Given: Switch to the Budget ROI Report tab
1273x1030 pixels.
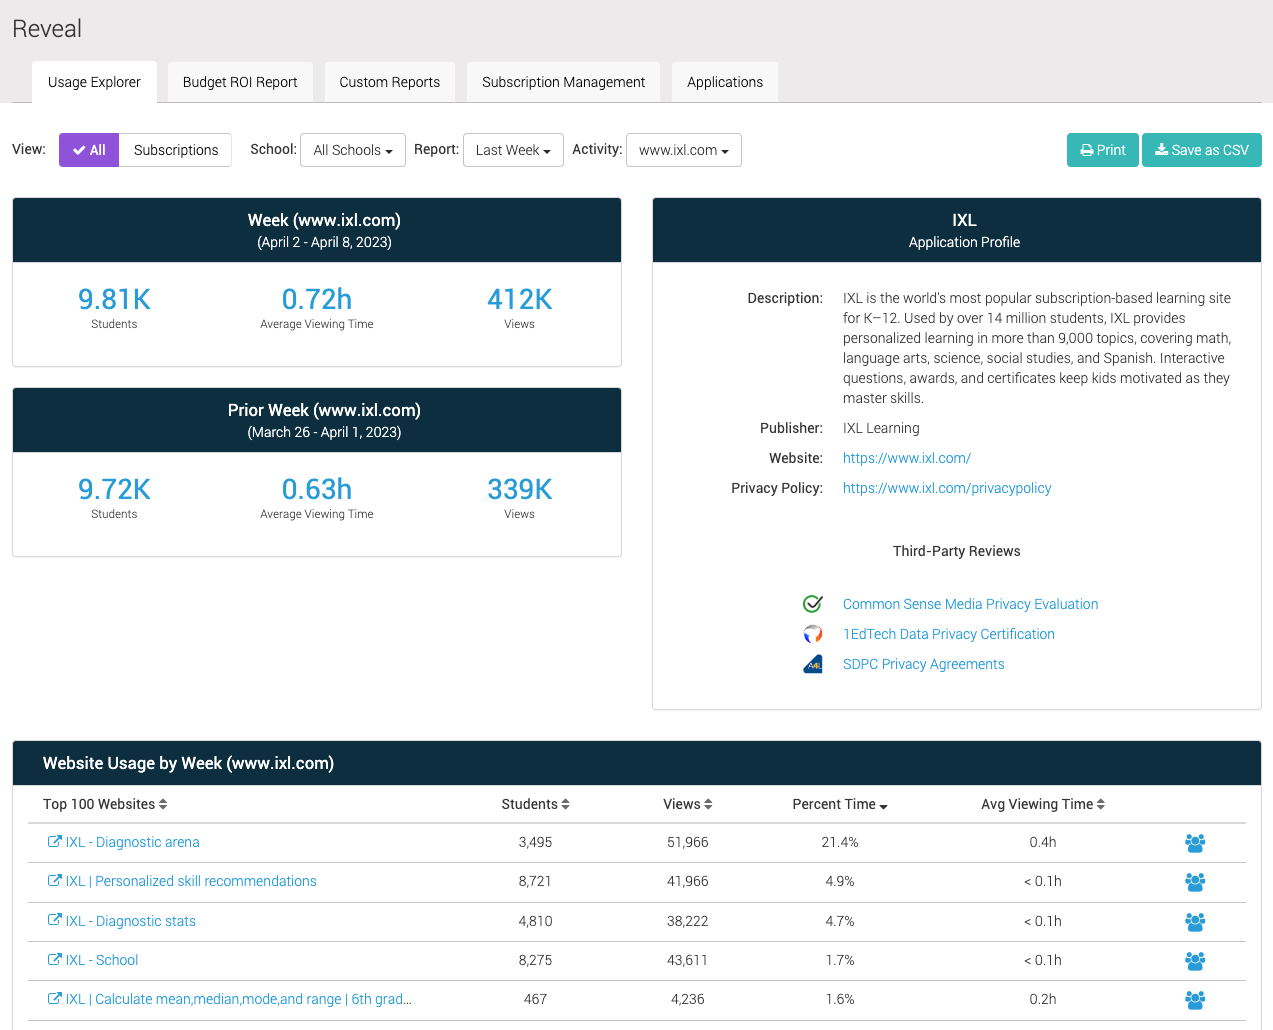Looking at the screenshot, I should [240, 82].
